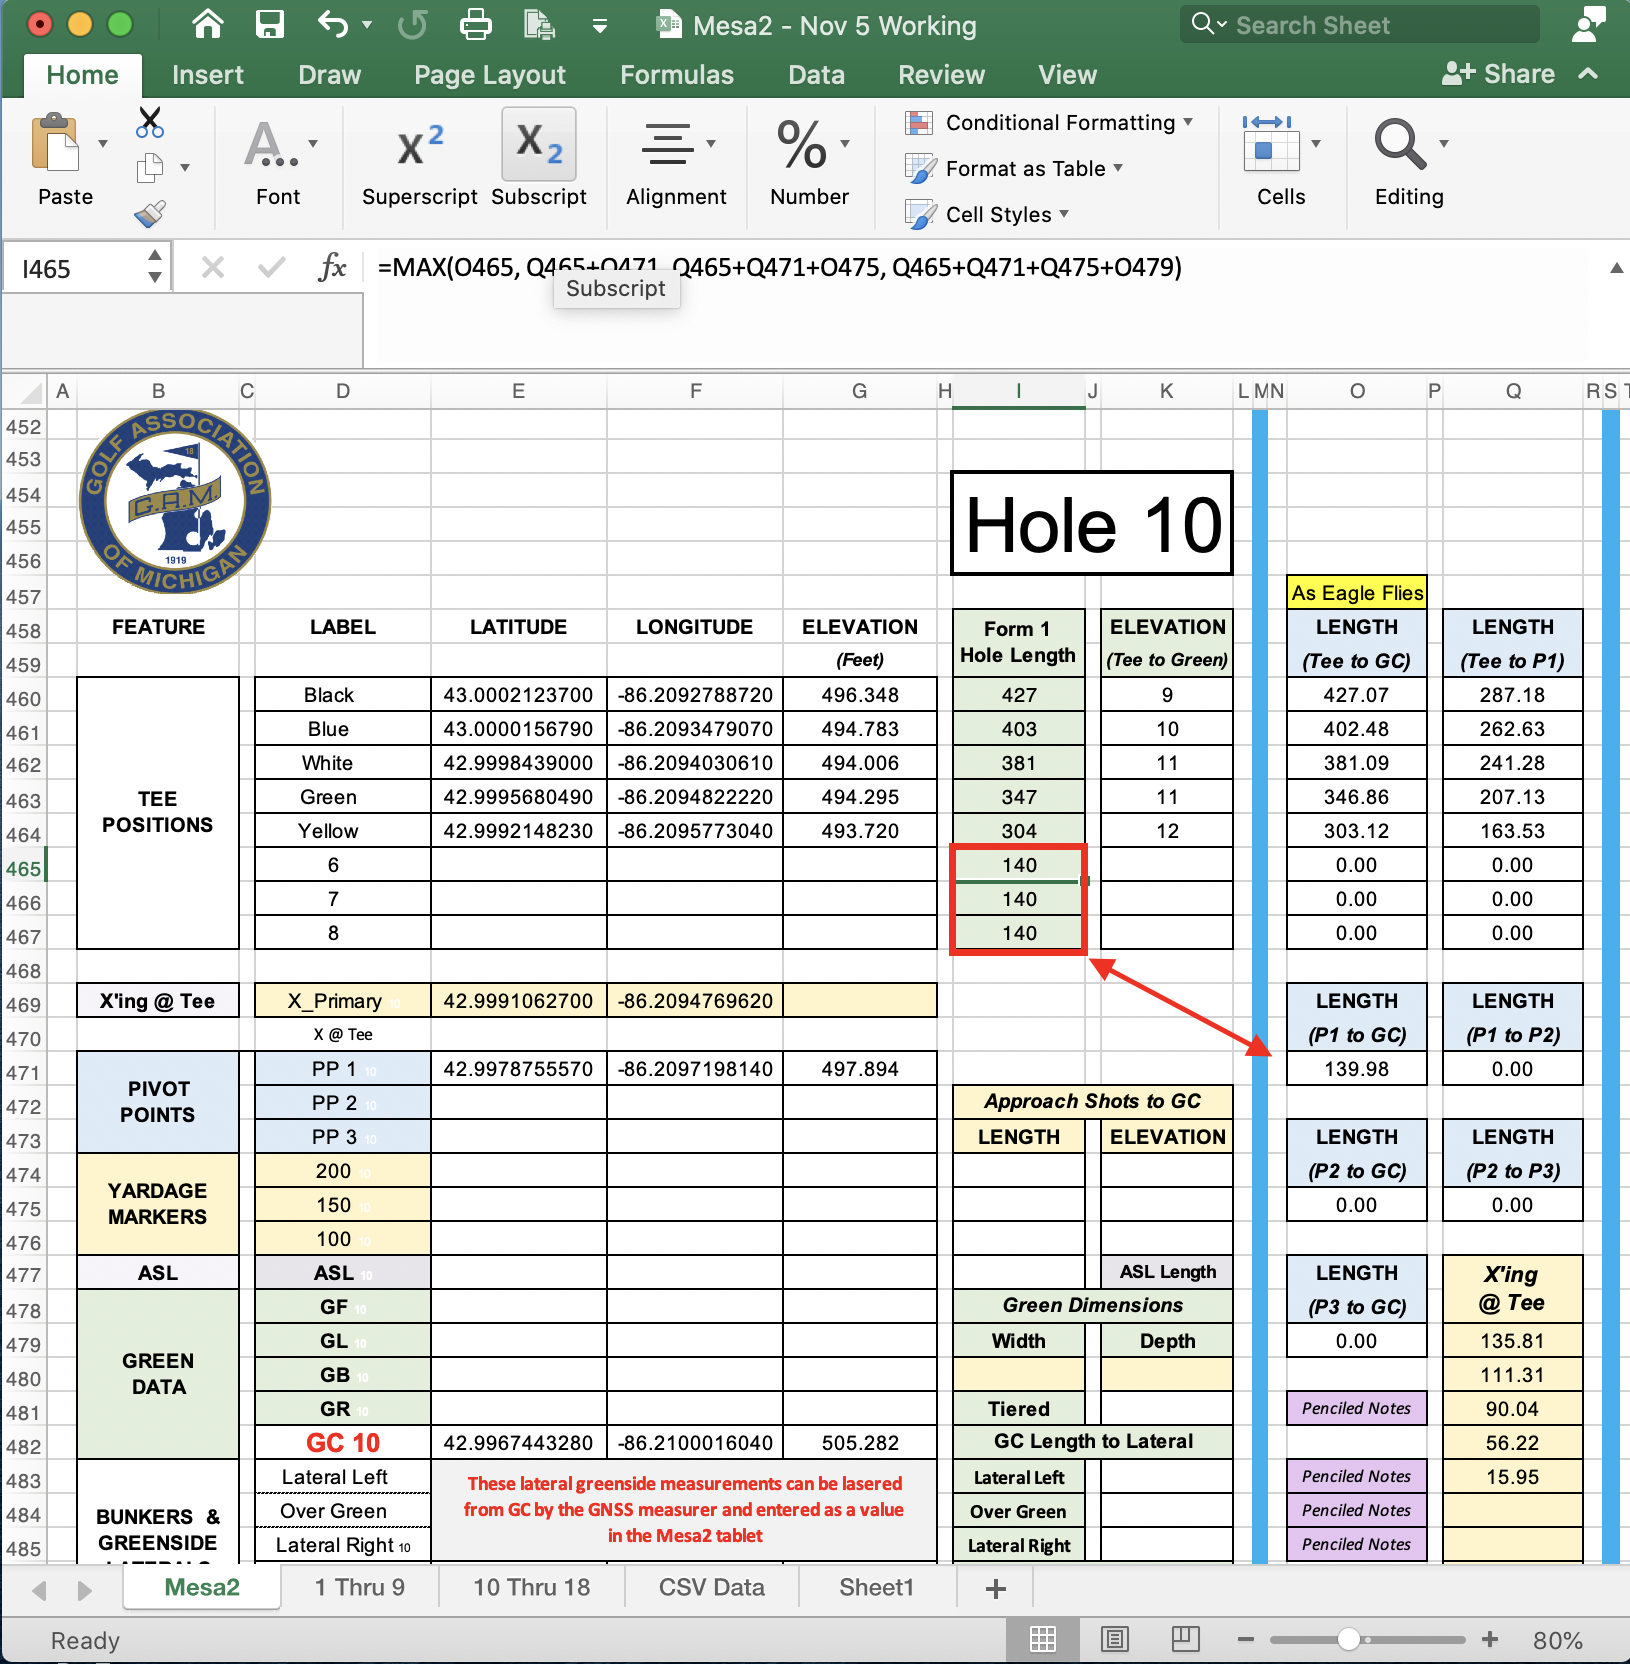
Task: Click the Home icon in the title bar
Action: tap(208, 24)
